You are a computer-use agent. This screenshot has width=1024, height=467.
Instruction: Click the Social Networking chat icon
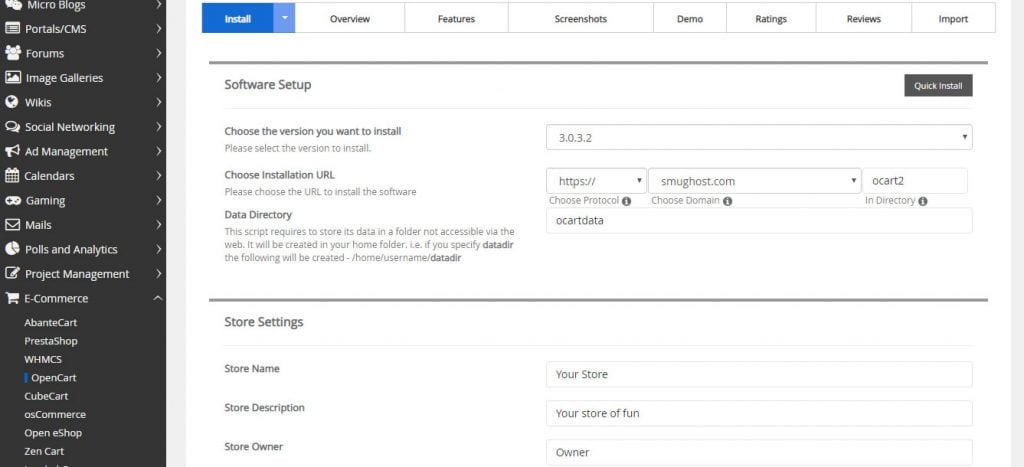[x=12, y=127]
